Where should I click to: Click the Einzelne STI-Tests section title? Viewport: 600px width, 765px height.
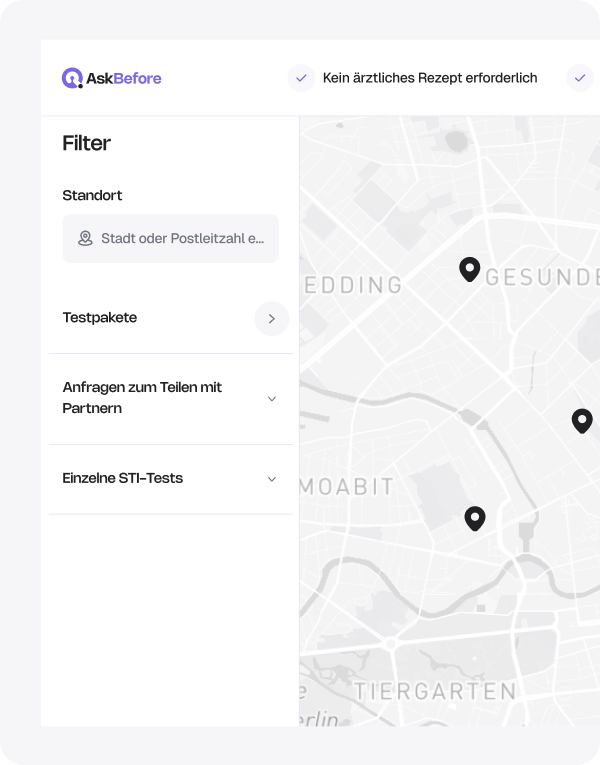click(122, 478)
